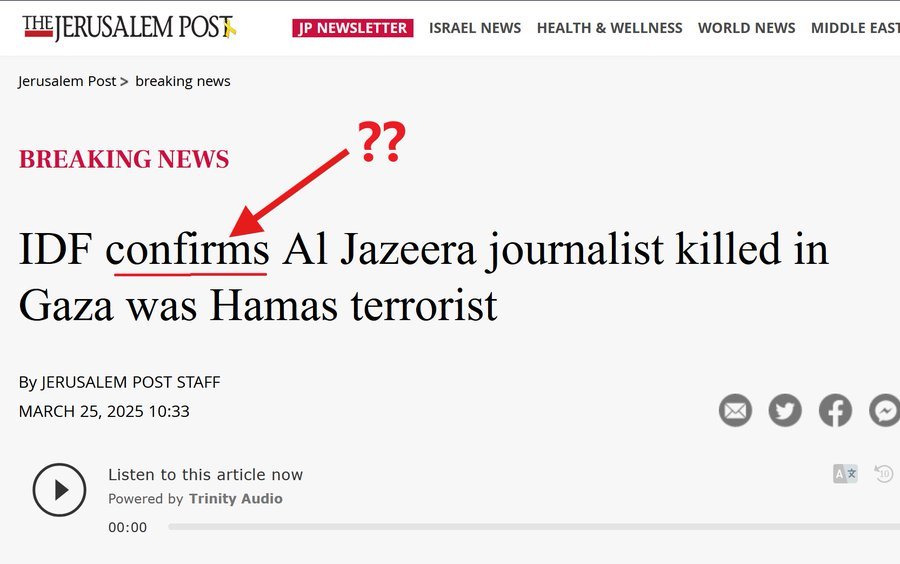Go to World News section
The image size is (900, 564).
(x=746, y=28)
